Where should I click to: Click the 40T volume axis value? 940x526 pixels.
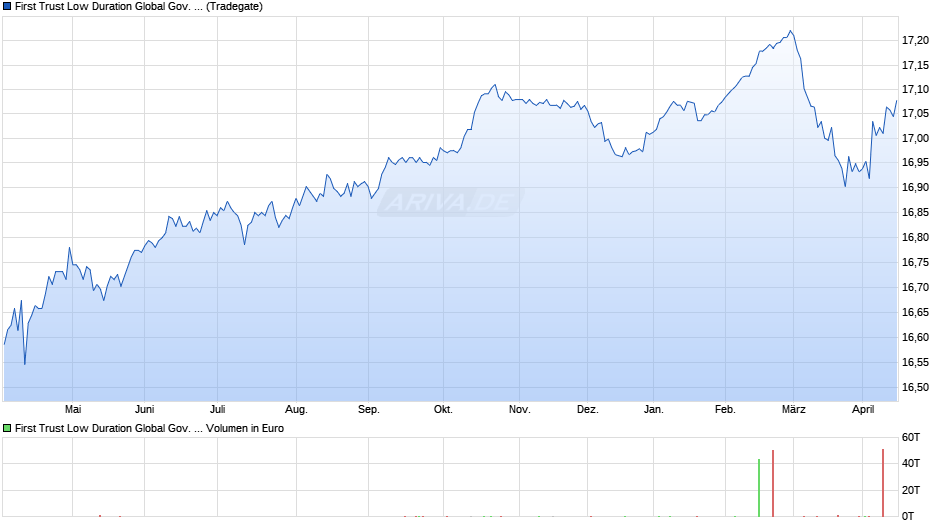click(x=911, y=463)
